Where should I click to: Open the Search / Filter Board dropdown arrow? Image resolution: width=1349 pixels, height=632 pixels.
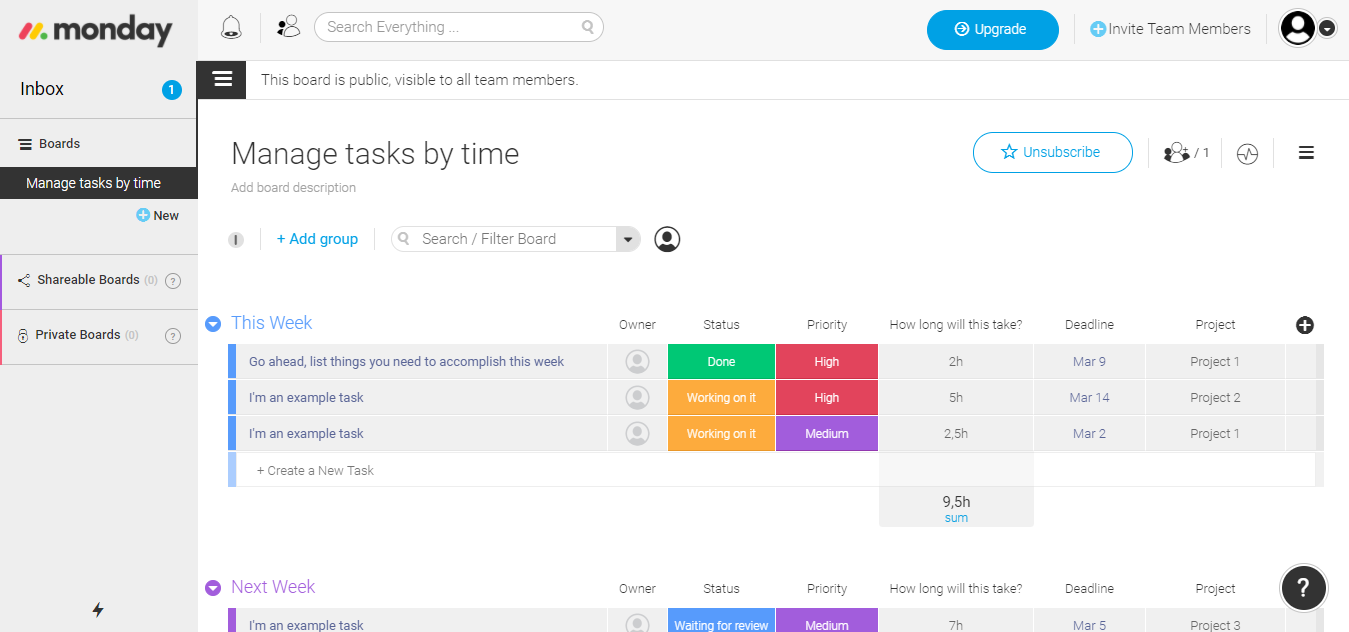(628, 239)
